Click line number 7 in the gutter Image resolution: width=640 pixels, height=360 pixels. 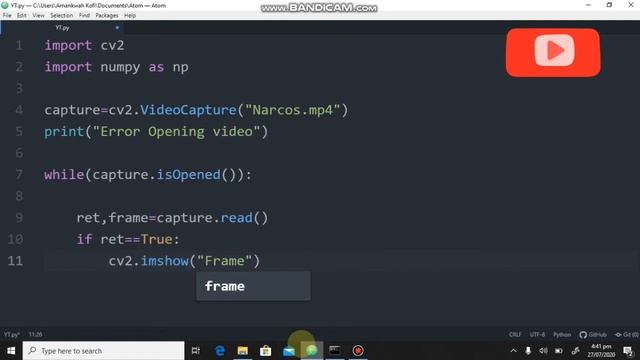click(19, 175)
